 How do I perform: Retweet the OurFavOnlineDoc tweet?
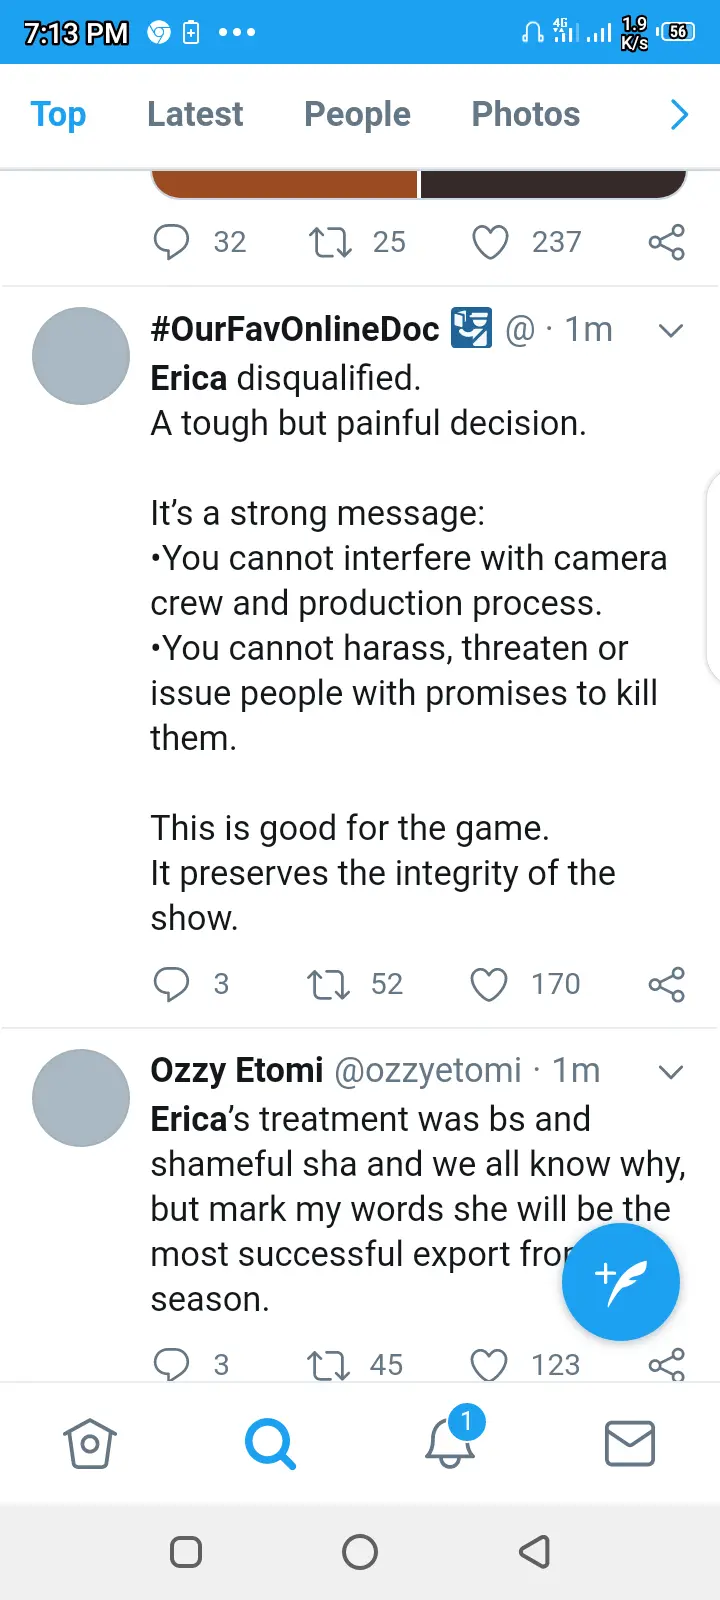(x=328, y=984)
